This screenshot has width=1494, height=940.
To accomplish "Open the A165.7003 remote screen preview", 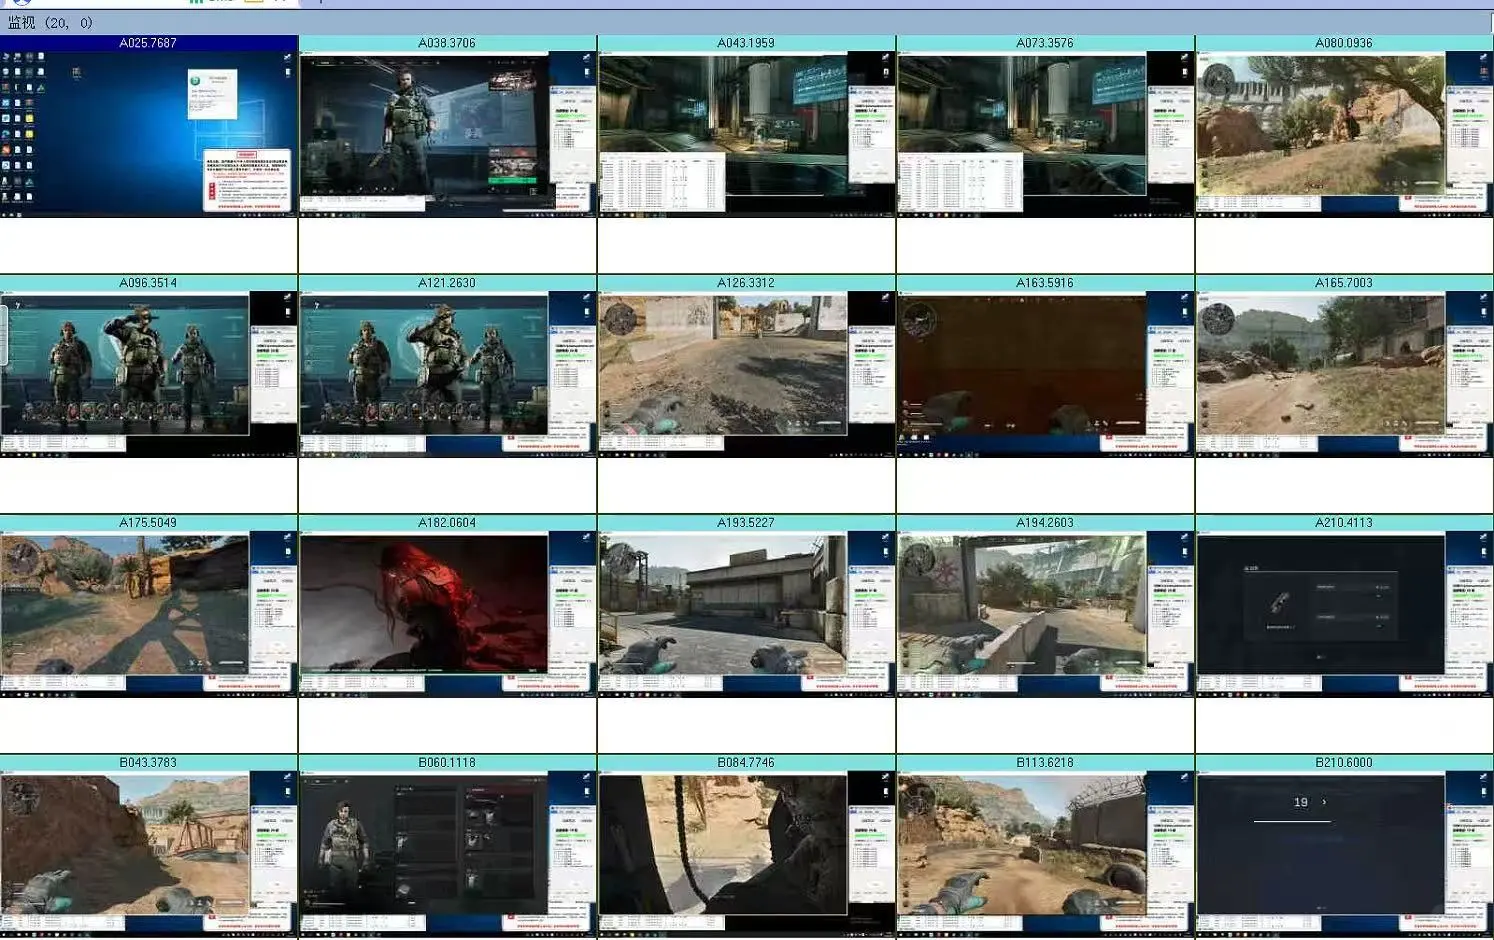I will pyautogui.click(x=1344, y=374).
